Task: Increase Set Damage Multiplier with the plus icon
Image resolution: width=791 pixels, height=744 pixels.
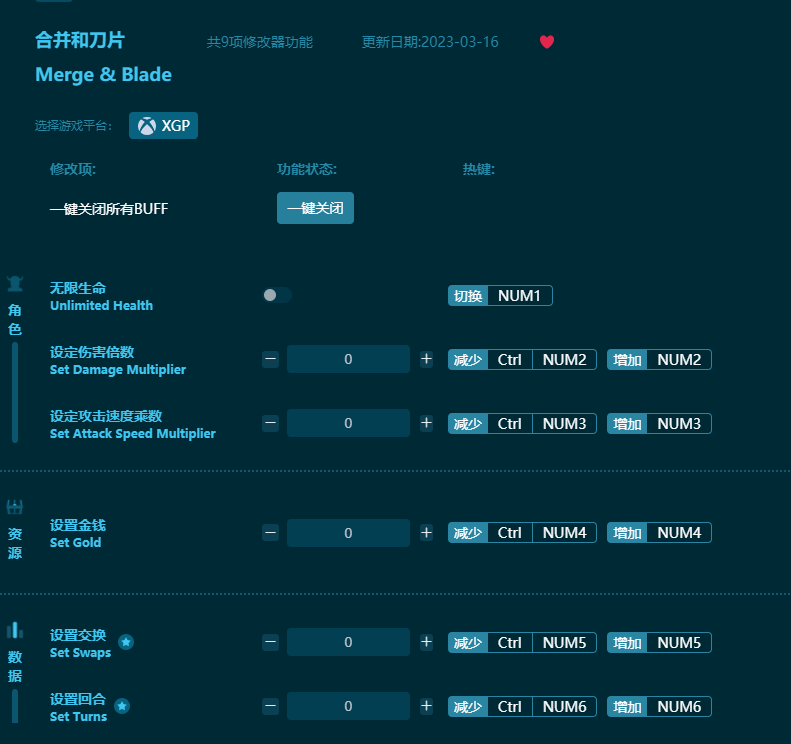Action: (x=426, y=359)
